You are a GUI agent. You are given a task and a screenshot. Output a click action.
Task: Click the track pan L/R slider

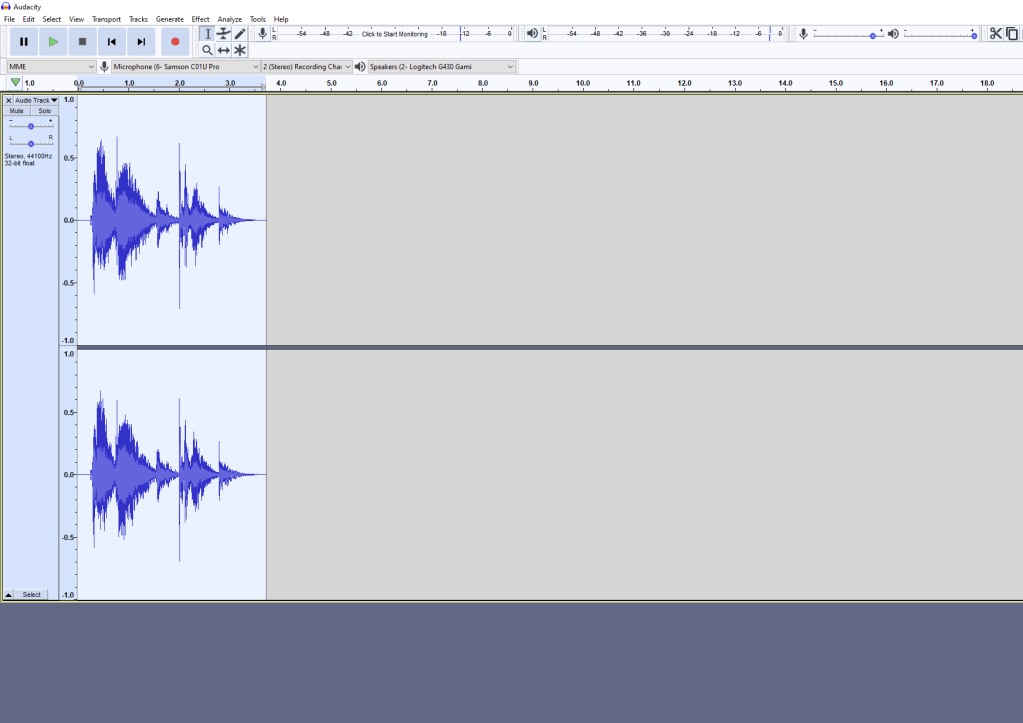pos(31,143)
